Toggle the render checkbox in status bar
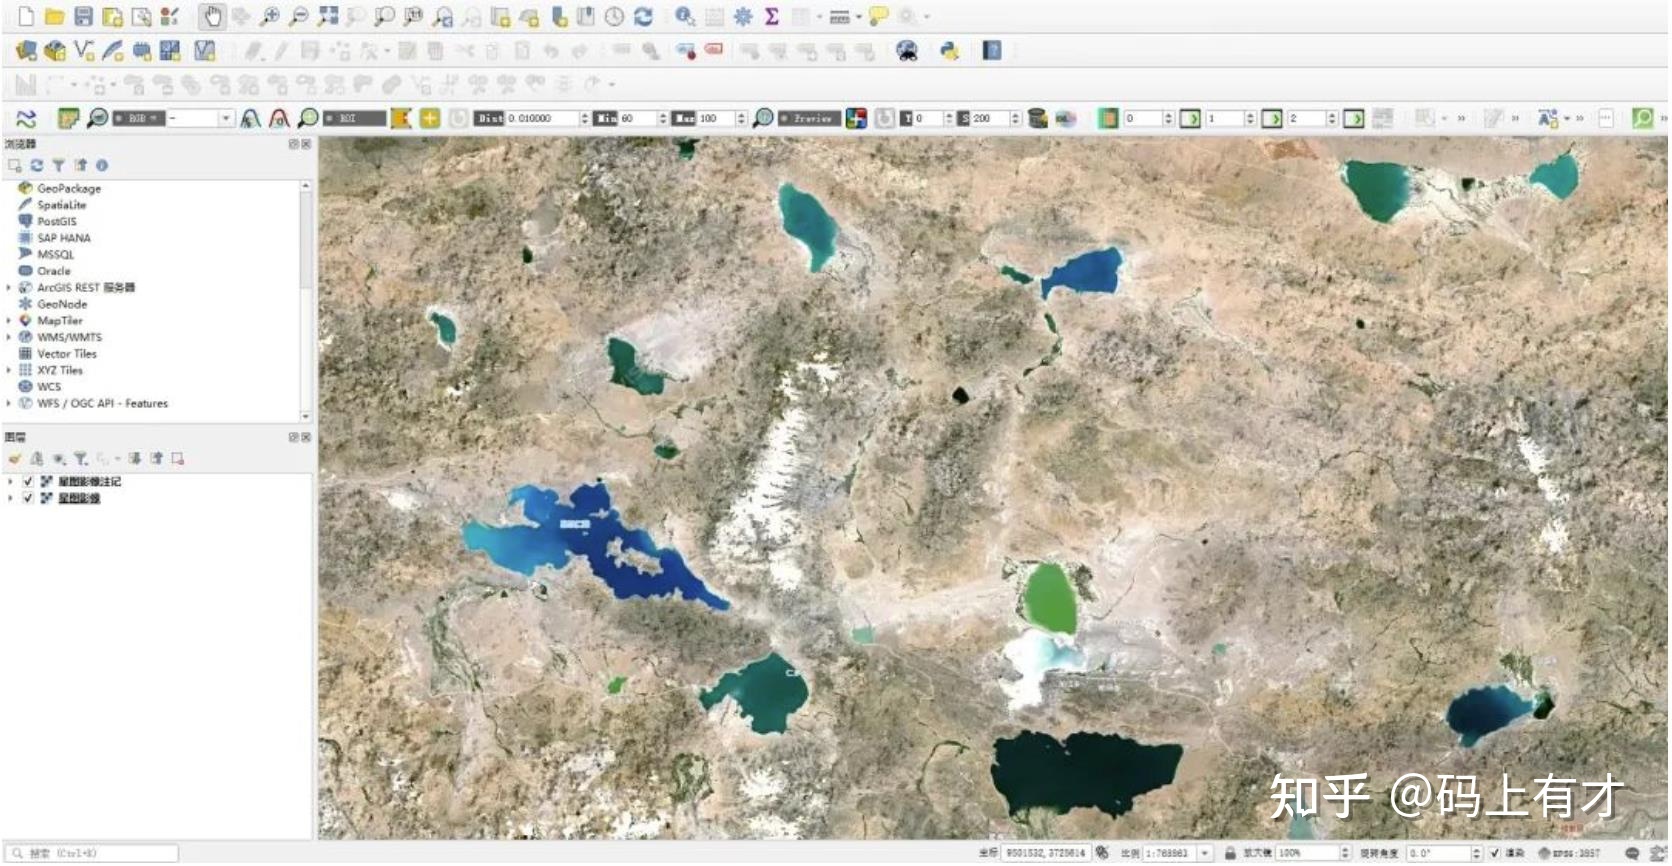The height and width of the screenshot is (866, 1672). [x=1495, y=853]
